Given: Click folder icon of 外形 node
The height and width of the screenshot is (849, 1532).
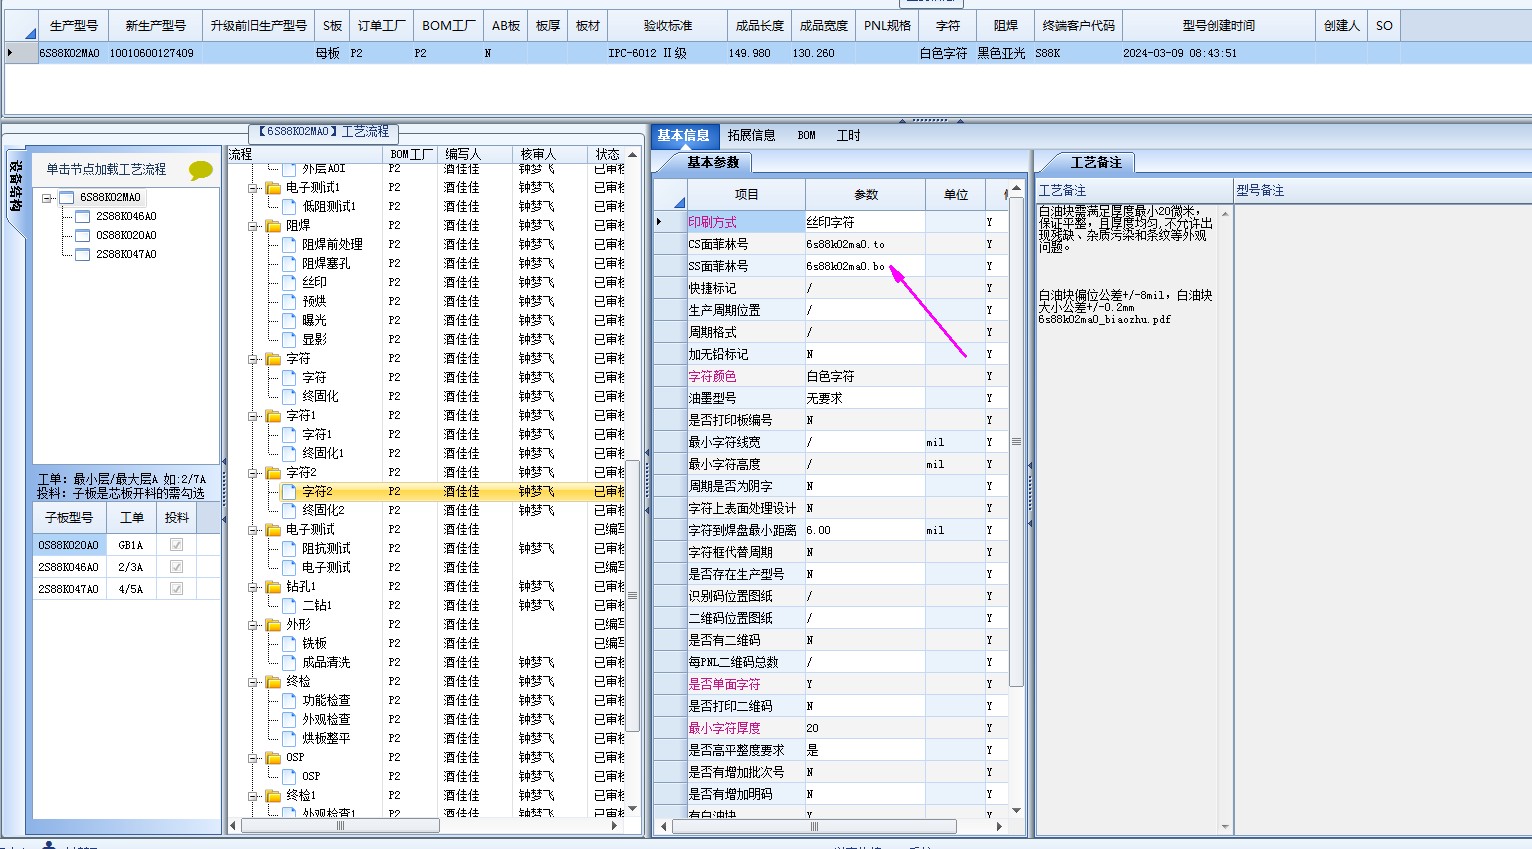Looking at the screenshot, I should [273, 624].
